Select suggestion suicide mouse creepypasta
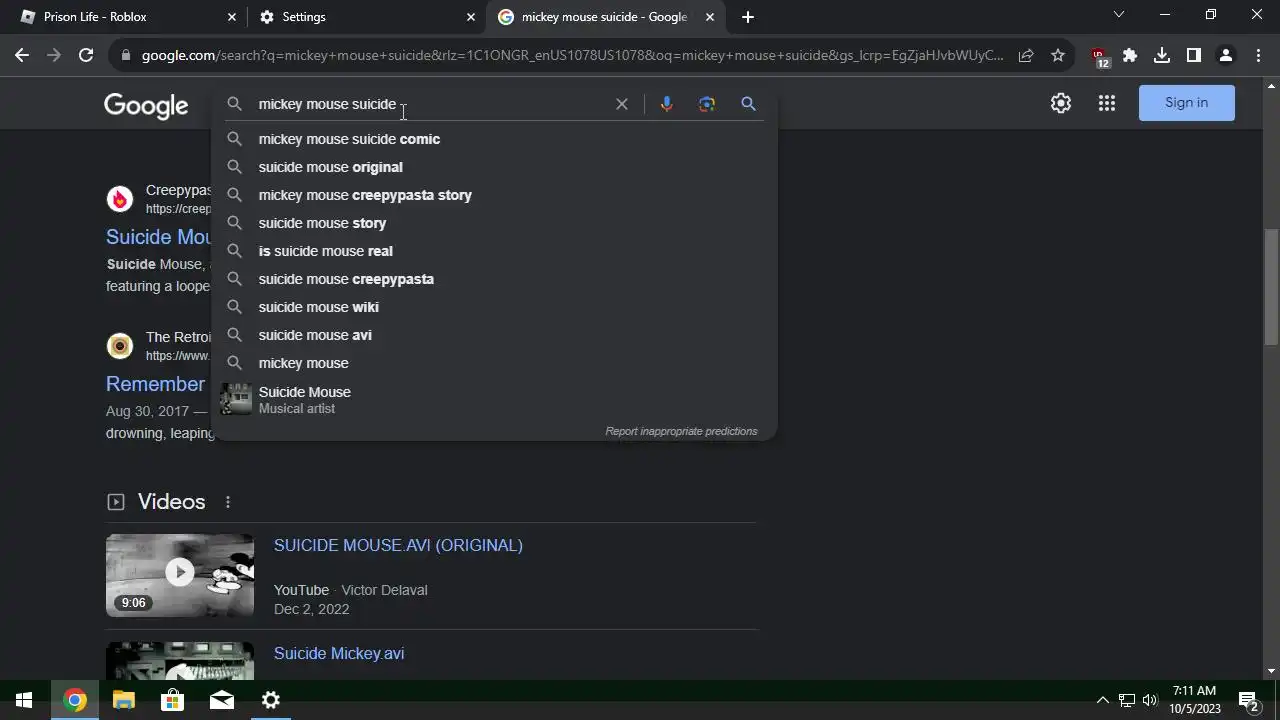 [494, 279]
